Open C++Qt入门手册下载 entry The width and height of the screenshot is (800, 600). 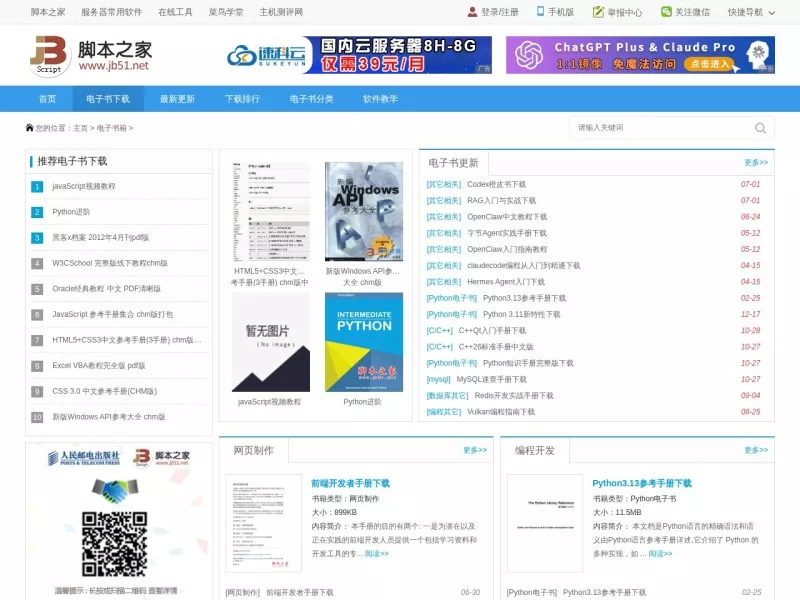[x=492, y=331]
